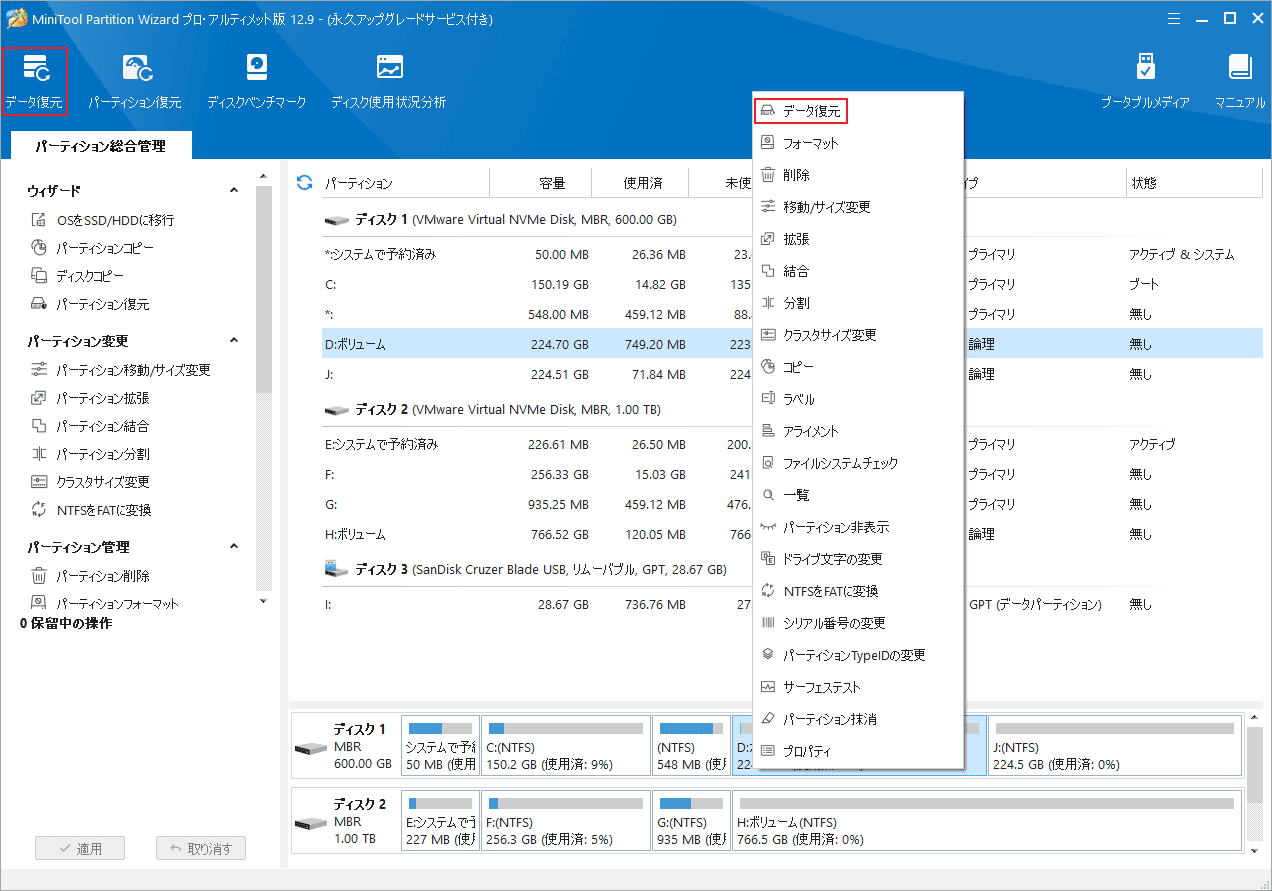Start OSをSSD/HDDに移行 wizard
This screenshot has width=1272, height=891.
coord(103,220)
